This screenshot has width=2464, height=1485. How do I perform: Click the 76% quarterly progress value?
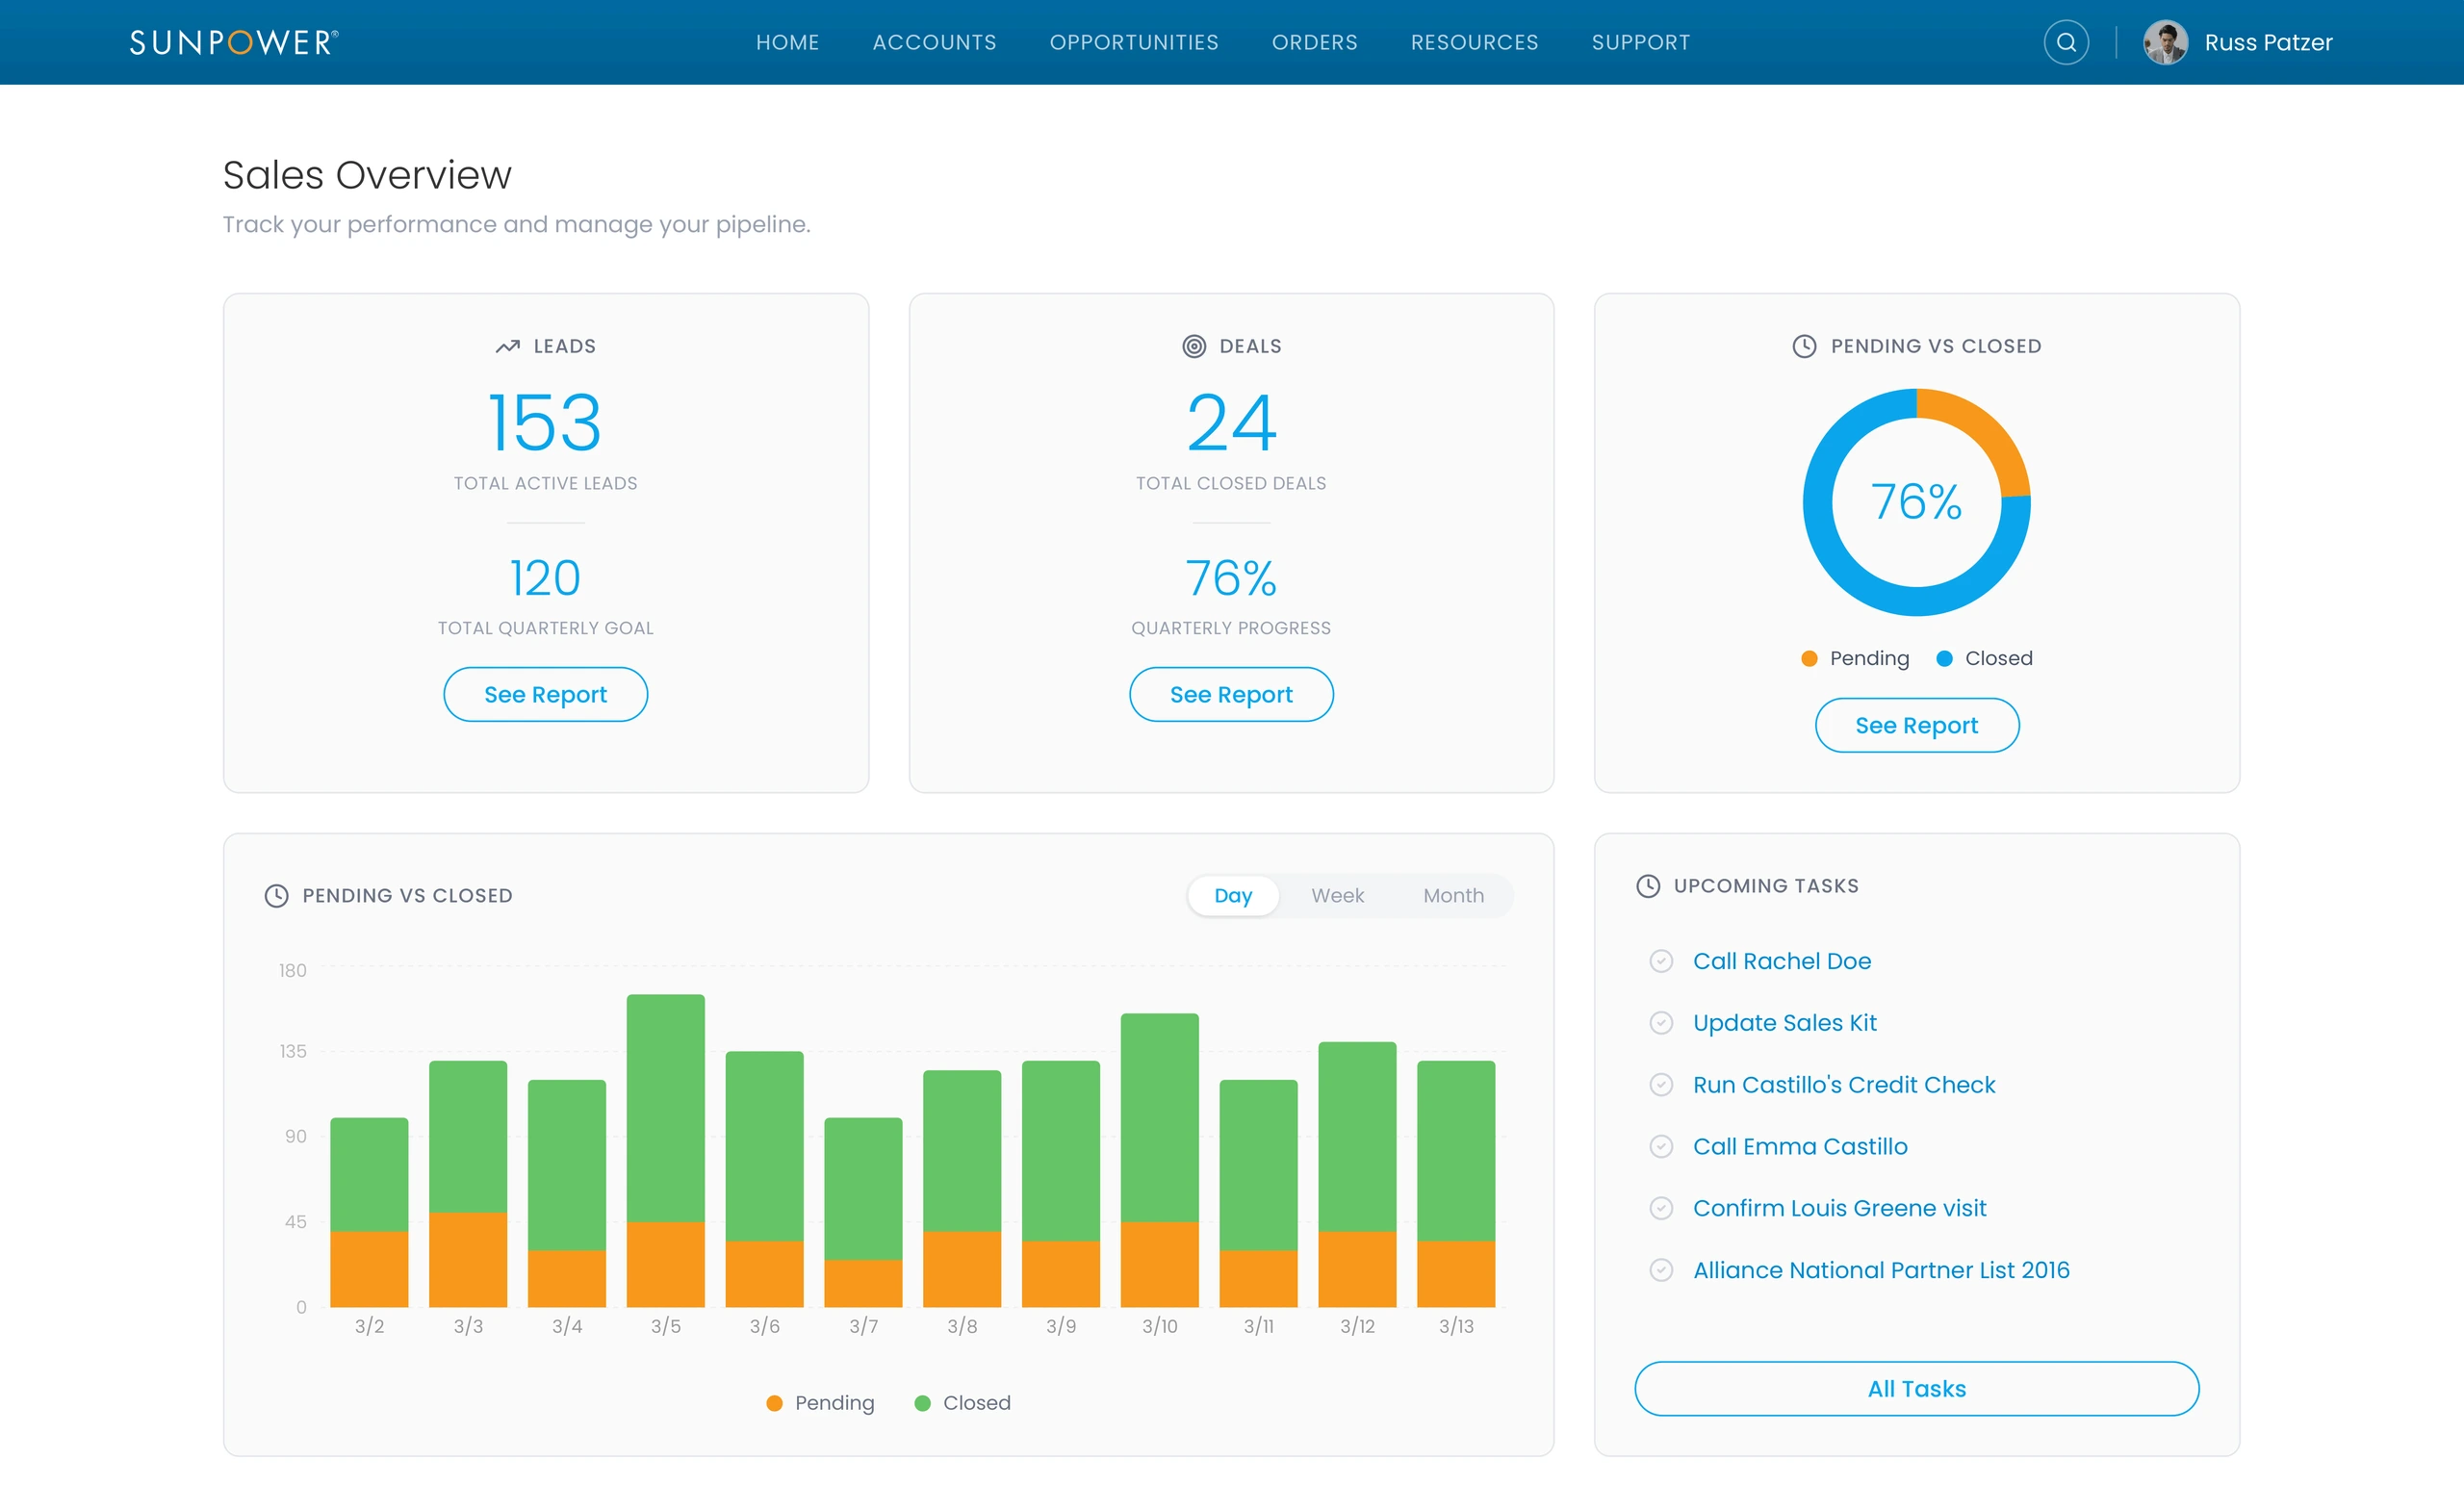[1231, 578]
